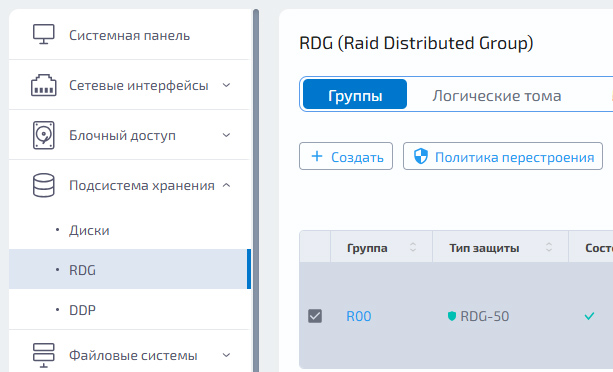Click the Тип защиты column header text

coord(484,248)
